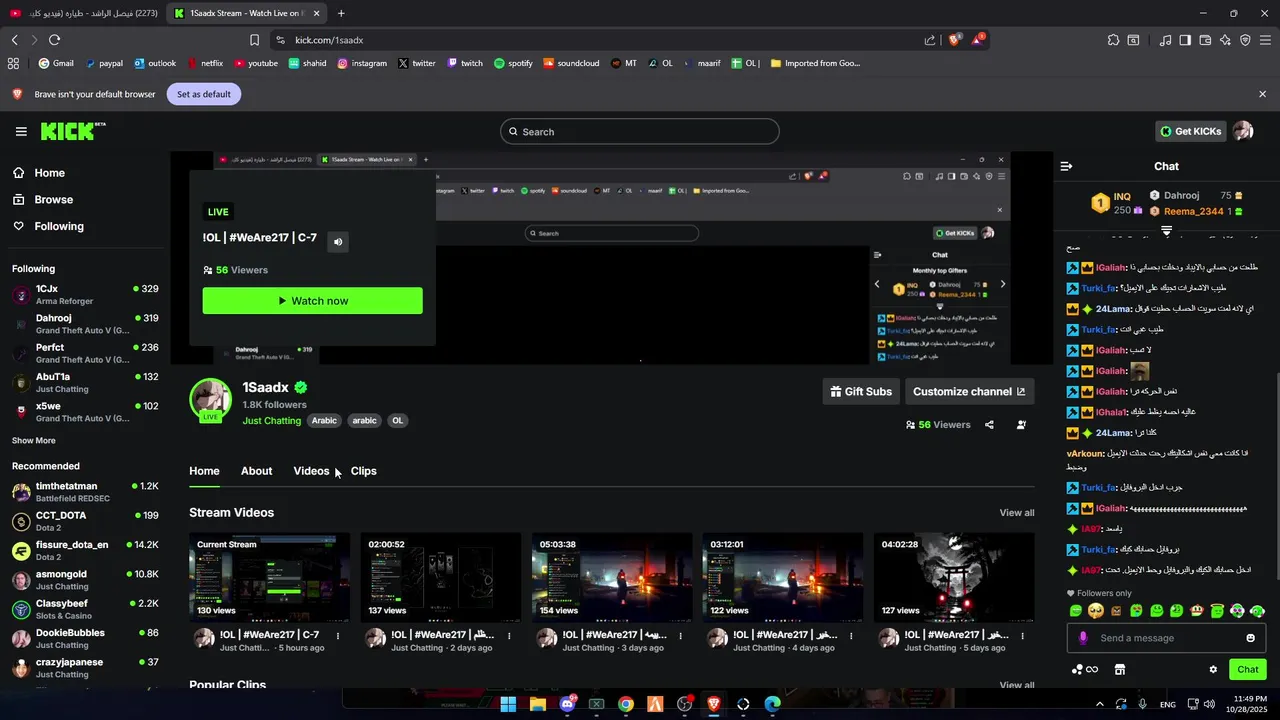The width and height of the screenshot is (1280, 720).
Task: Switch to the About tab
Action: tap(256, 471)
